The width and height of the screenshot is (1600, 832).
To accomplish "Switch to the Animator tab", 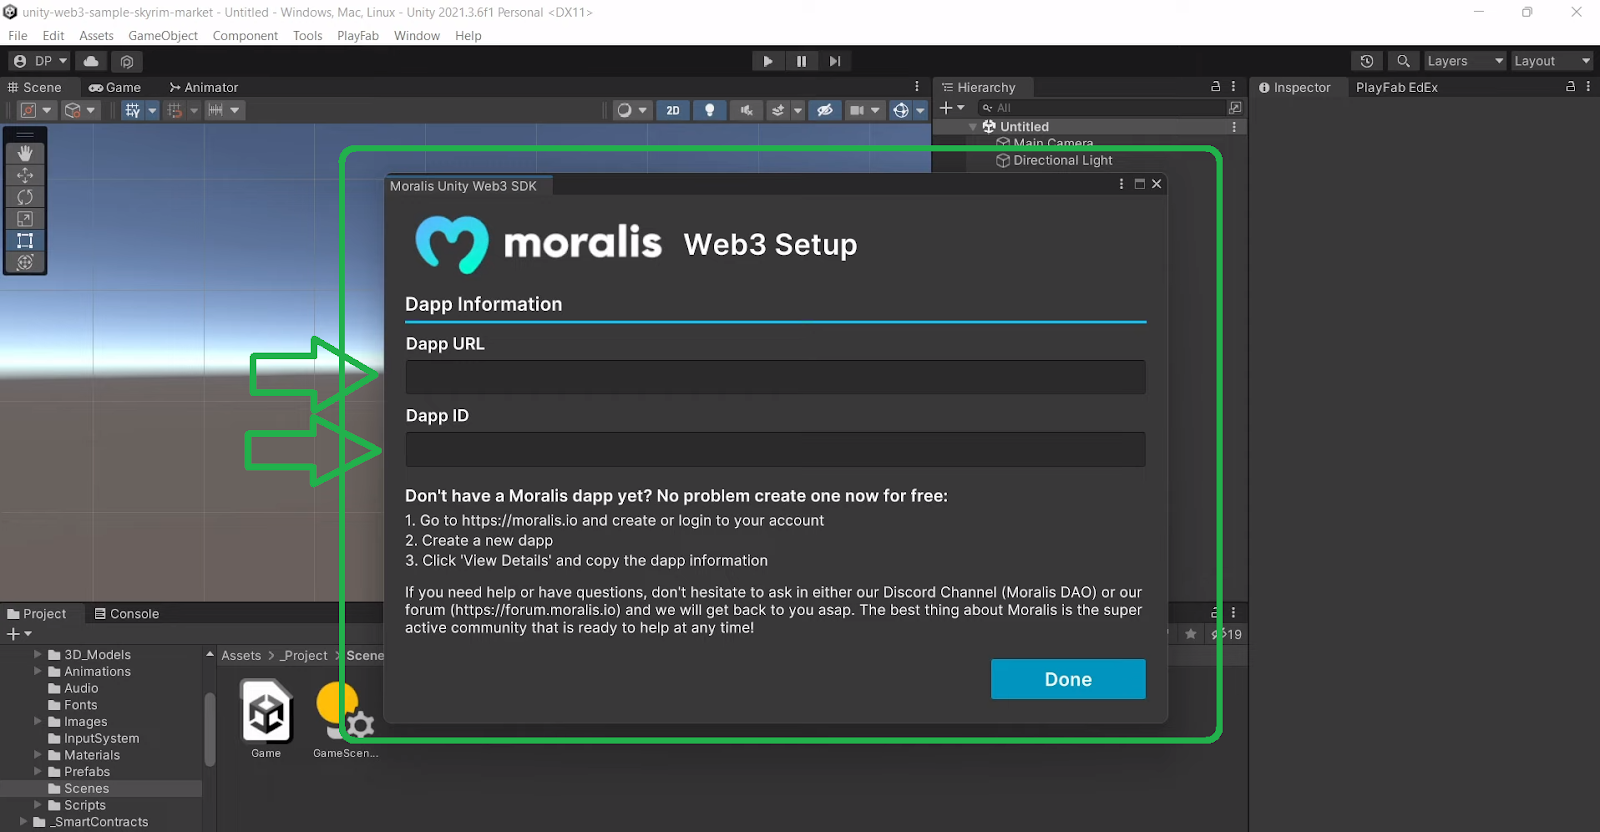I will point(204,87).
